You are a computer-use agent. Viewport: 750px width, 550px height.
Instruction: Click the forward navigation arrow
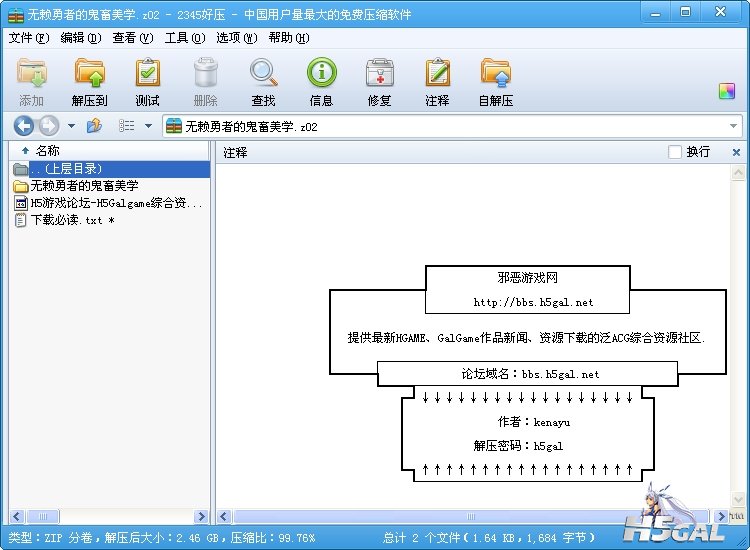tap(48, 126)
